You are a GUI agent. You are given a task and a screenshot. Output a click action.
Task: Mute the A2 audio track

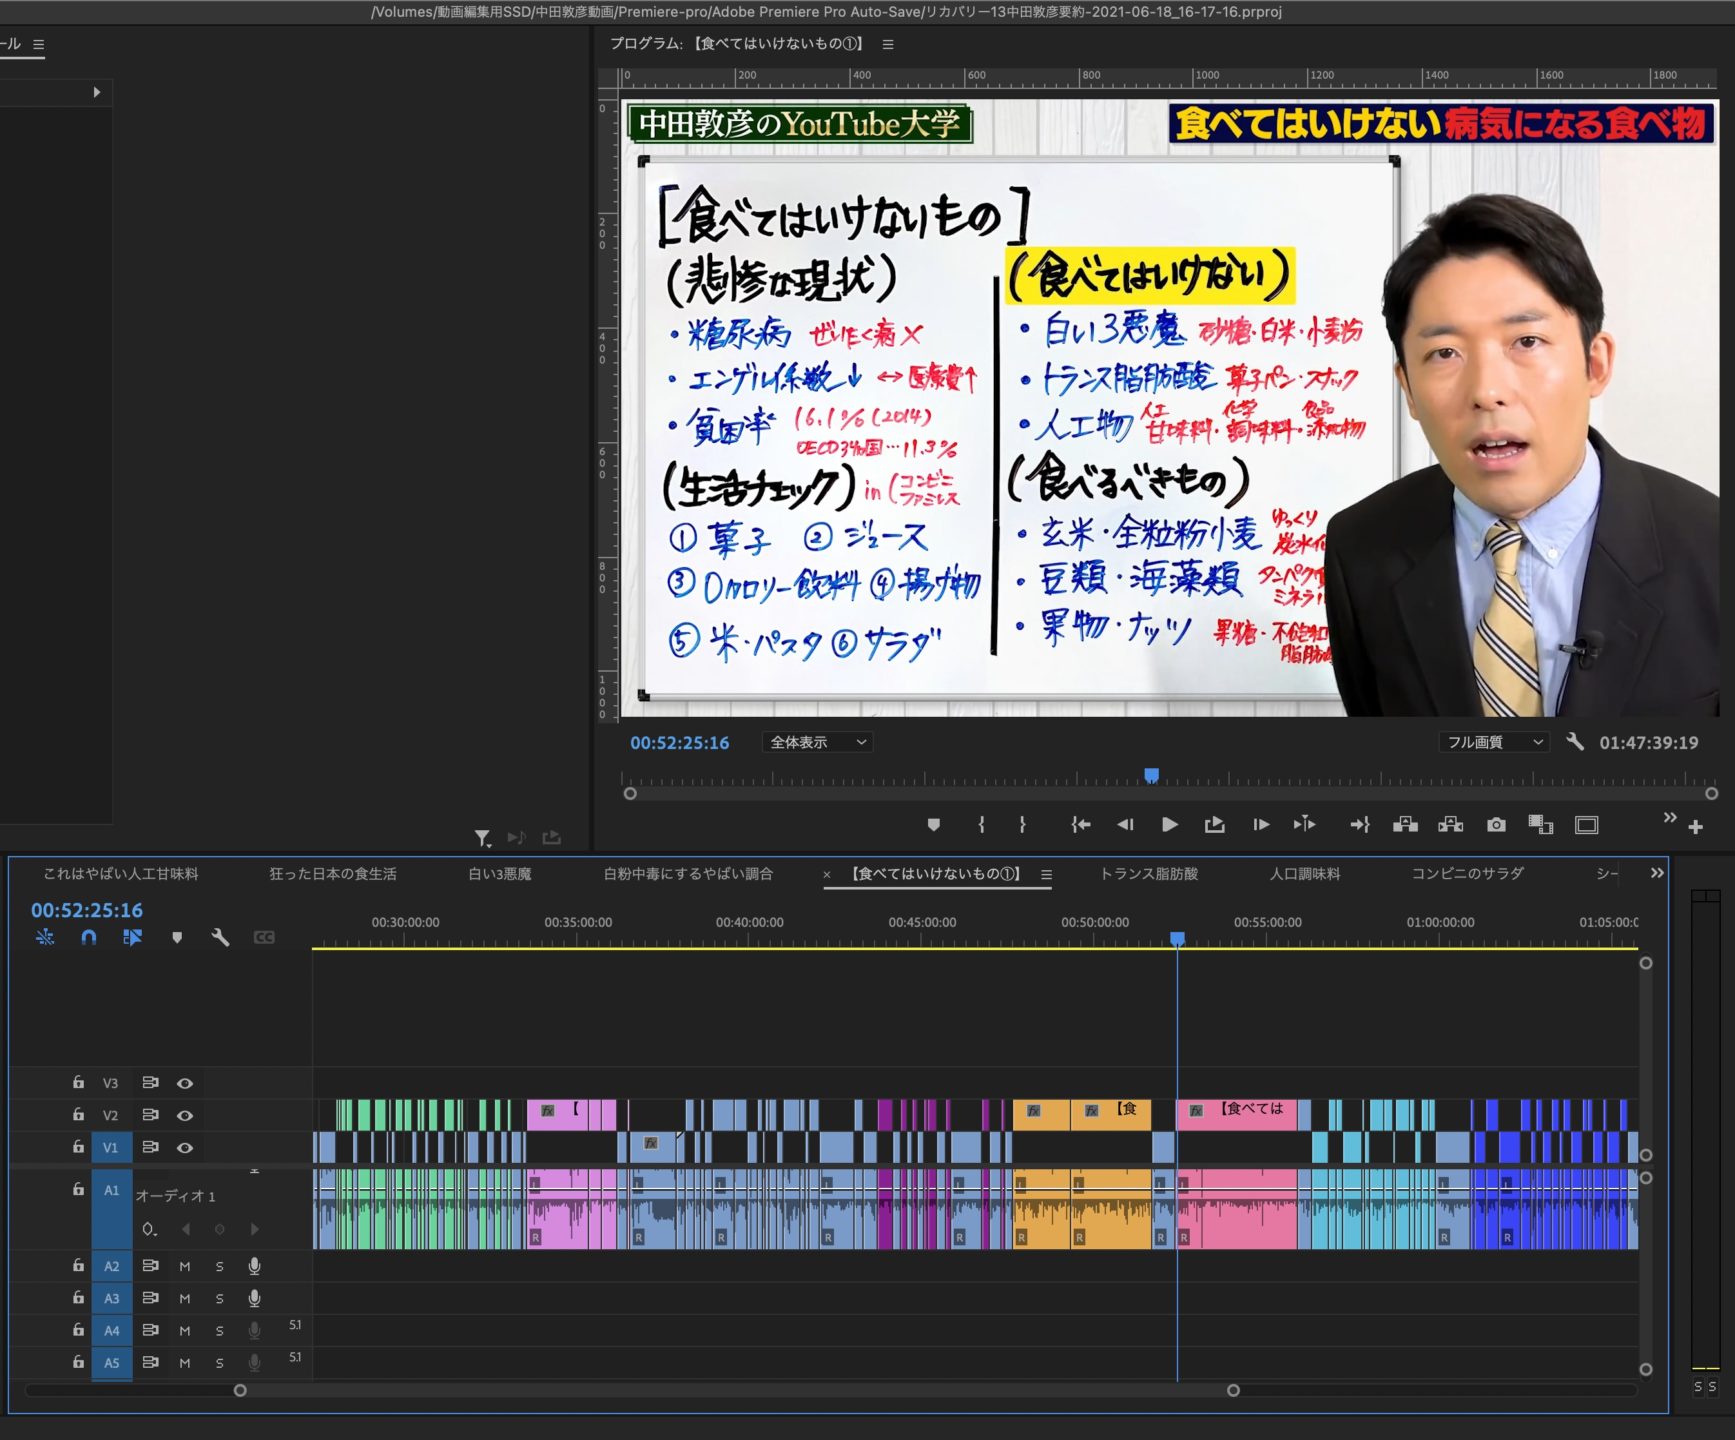click(x=185, y=1266)
